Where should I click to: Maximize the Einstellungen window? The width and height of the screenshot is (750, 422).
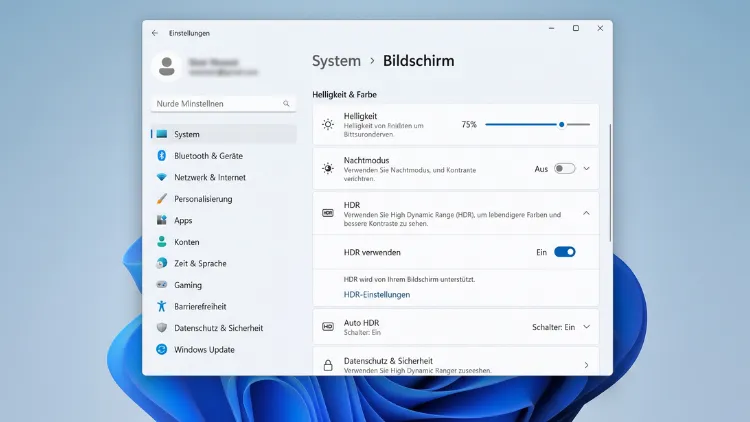pos(576,28)
